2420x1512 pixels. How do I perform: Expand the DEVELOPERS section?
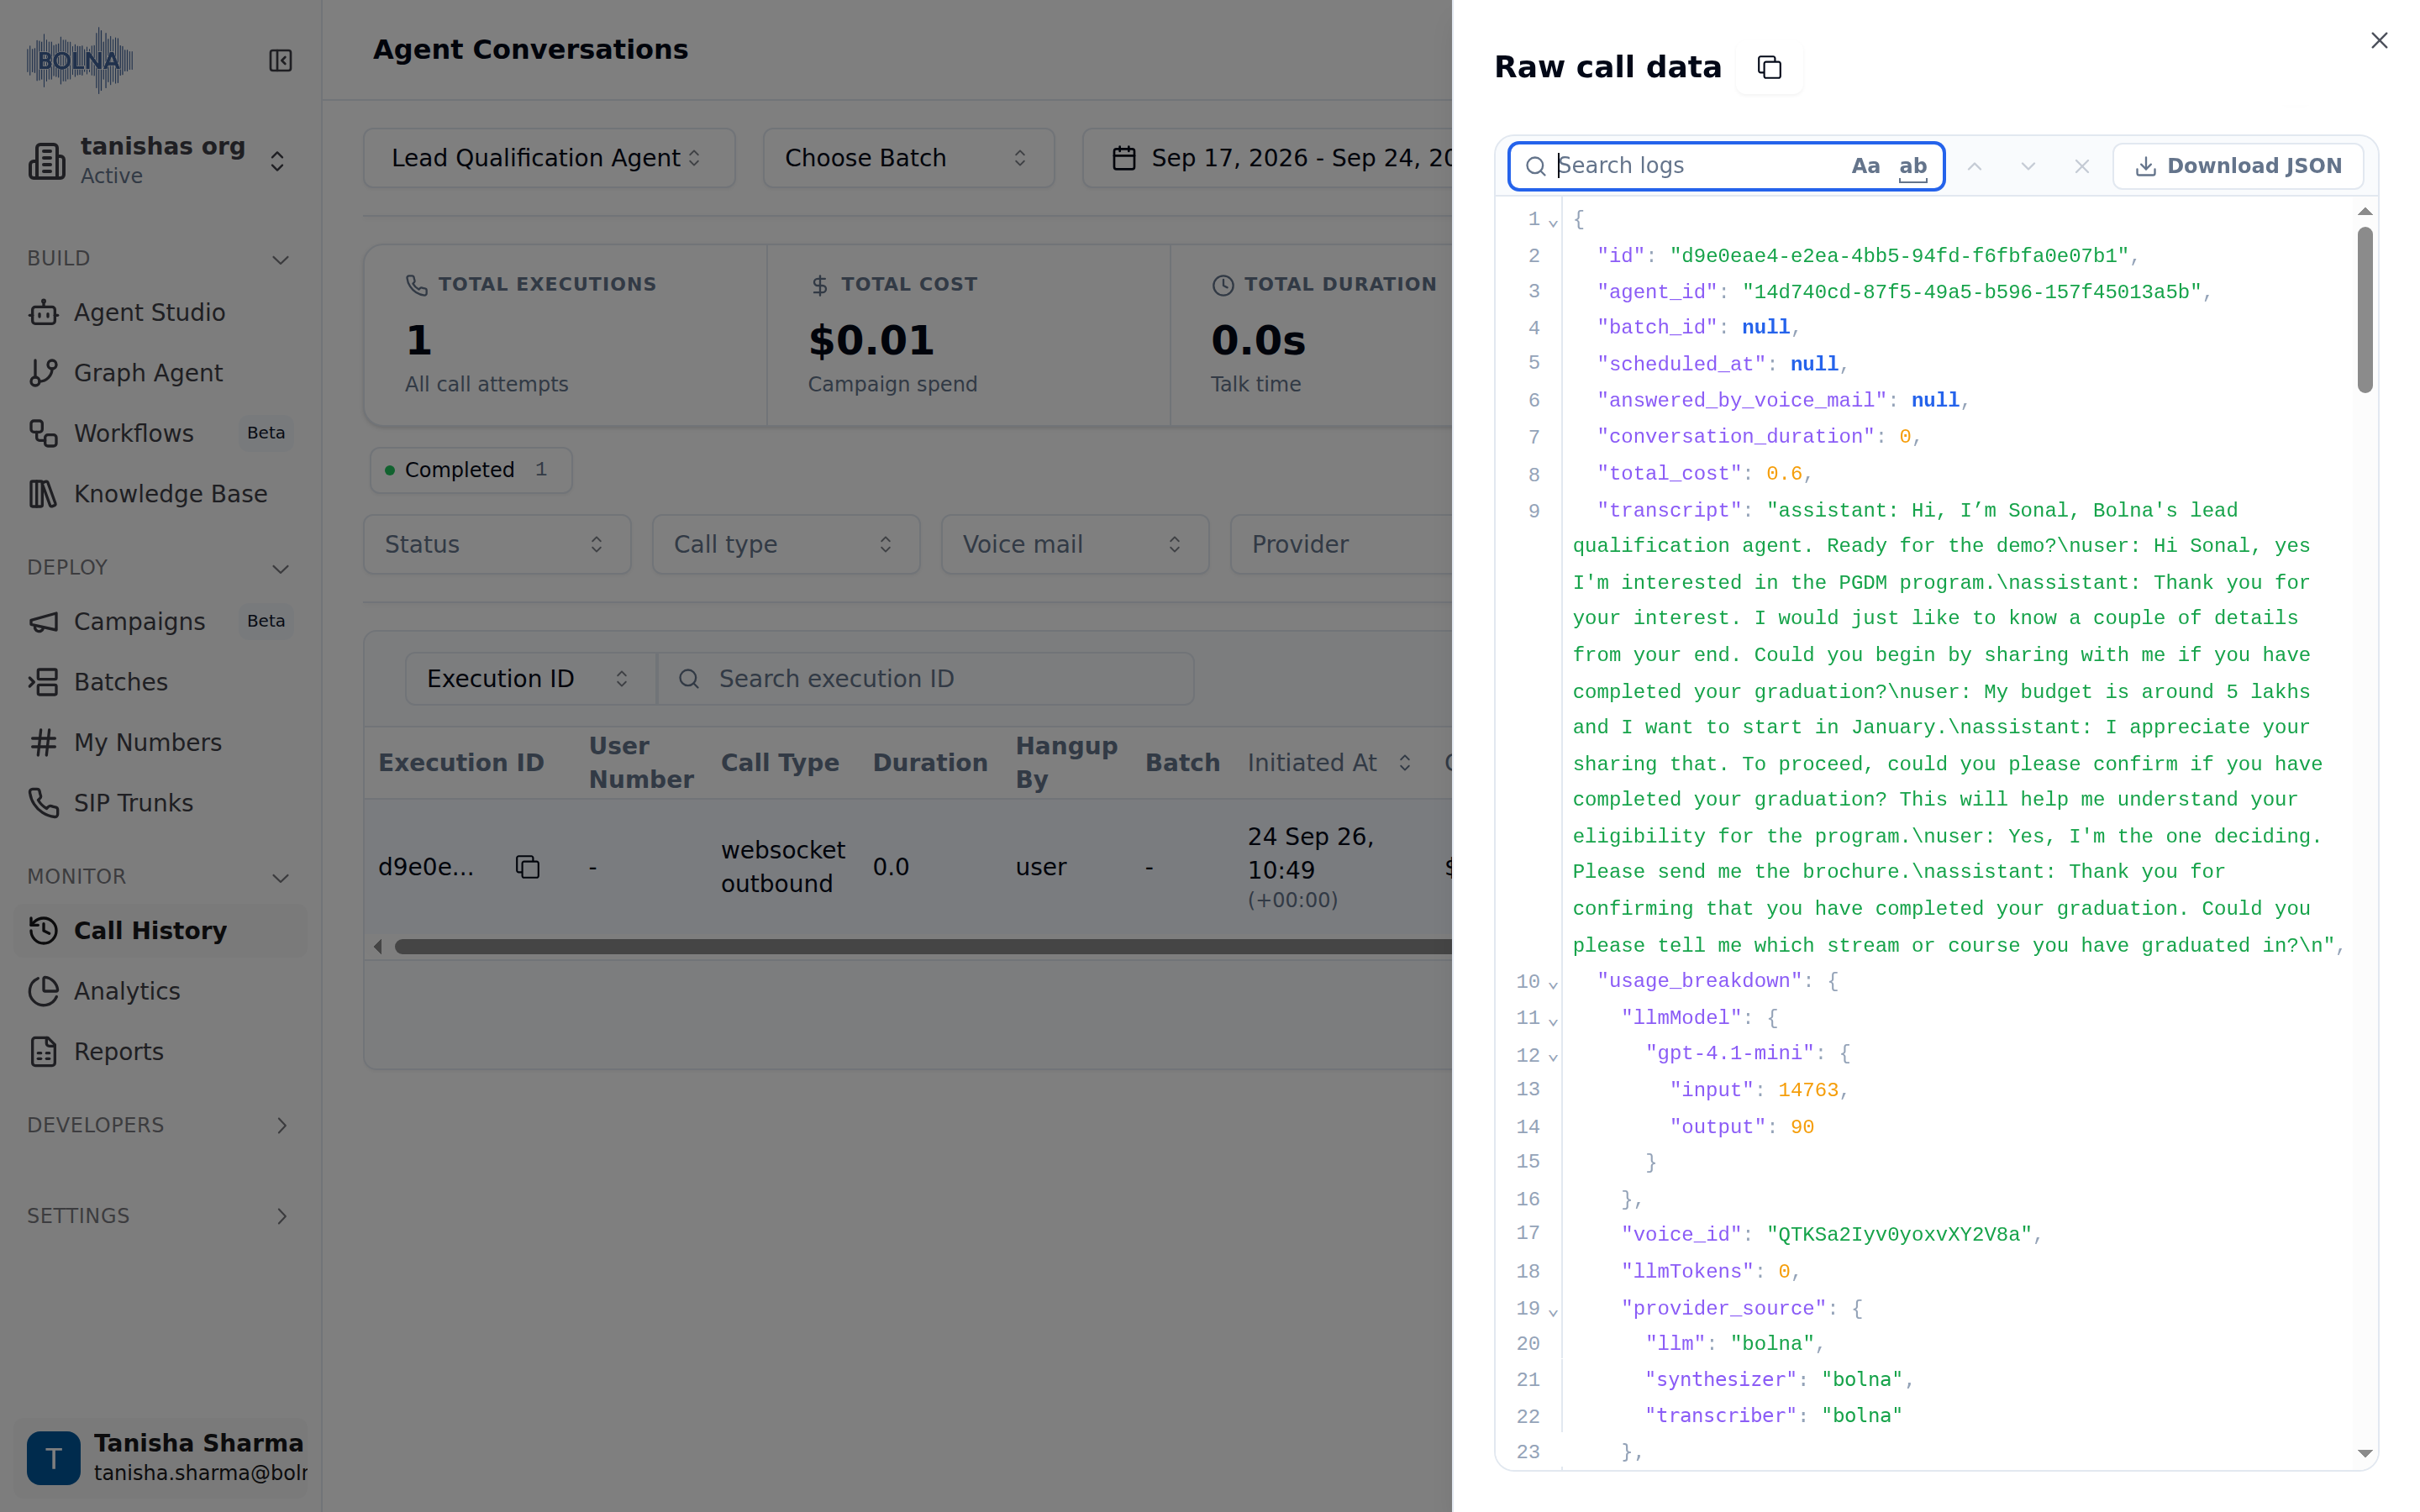coord(161,1125)
